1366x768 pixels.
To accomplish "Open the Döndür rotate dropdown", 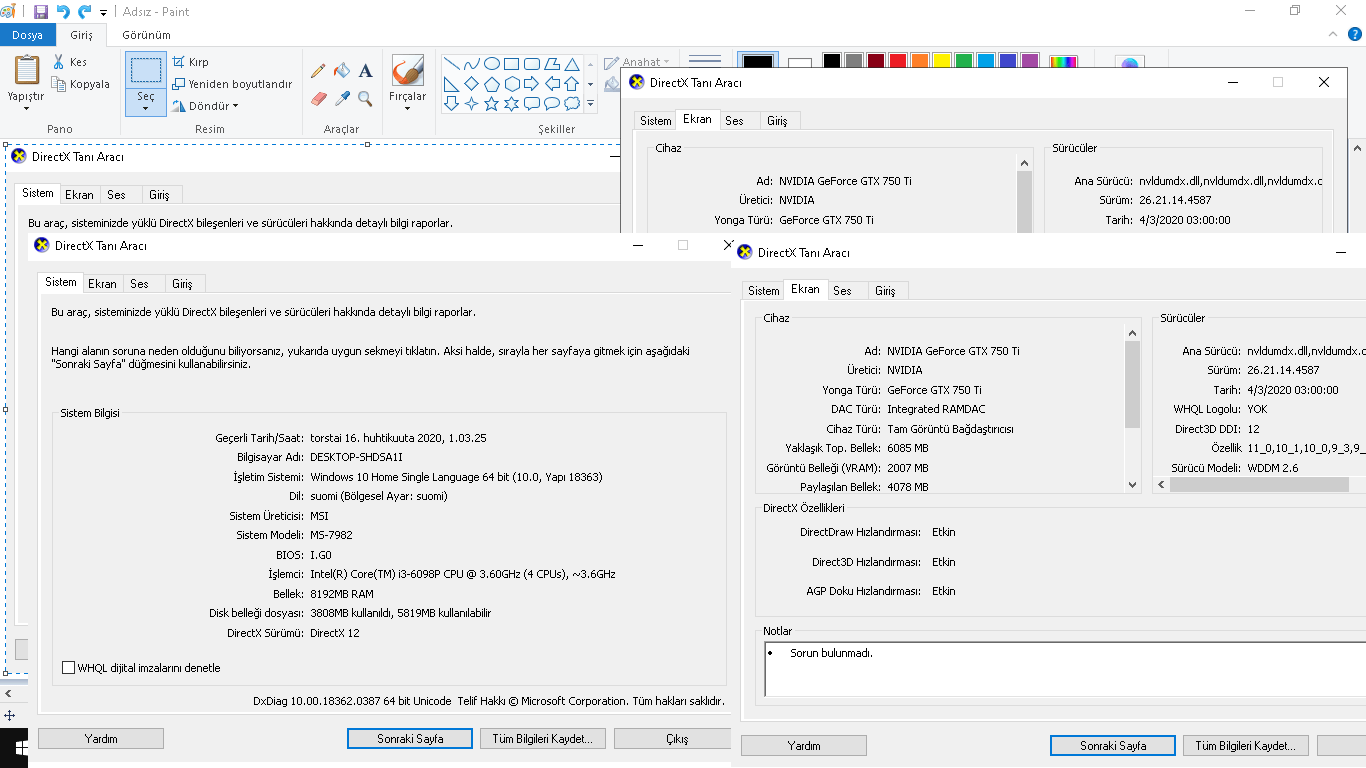I will [x=206, y=106].
